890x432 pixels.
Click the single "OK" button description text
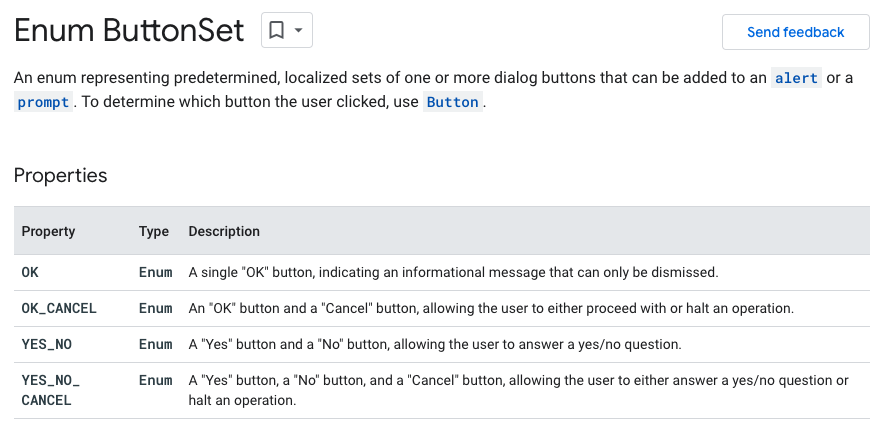pyautogui.click(x=454, y=272)
